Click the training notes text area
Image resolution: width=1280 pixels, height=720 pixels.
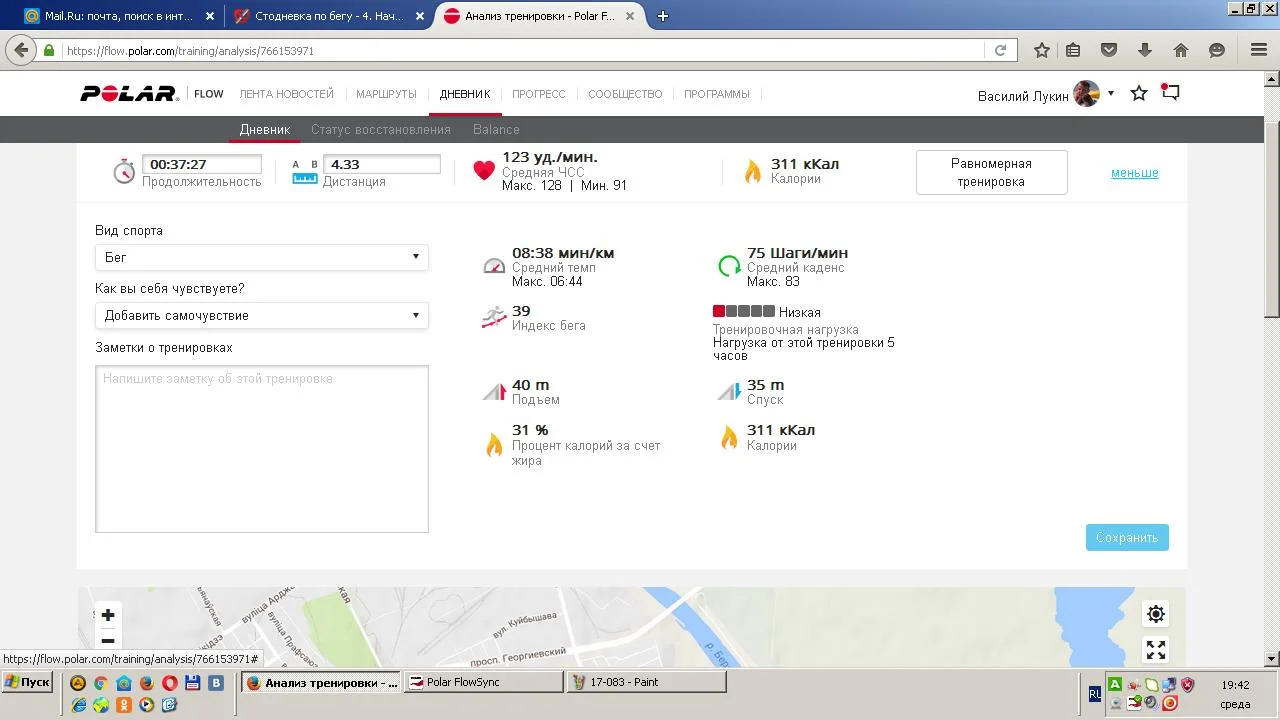point(261,448)
